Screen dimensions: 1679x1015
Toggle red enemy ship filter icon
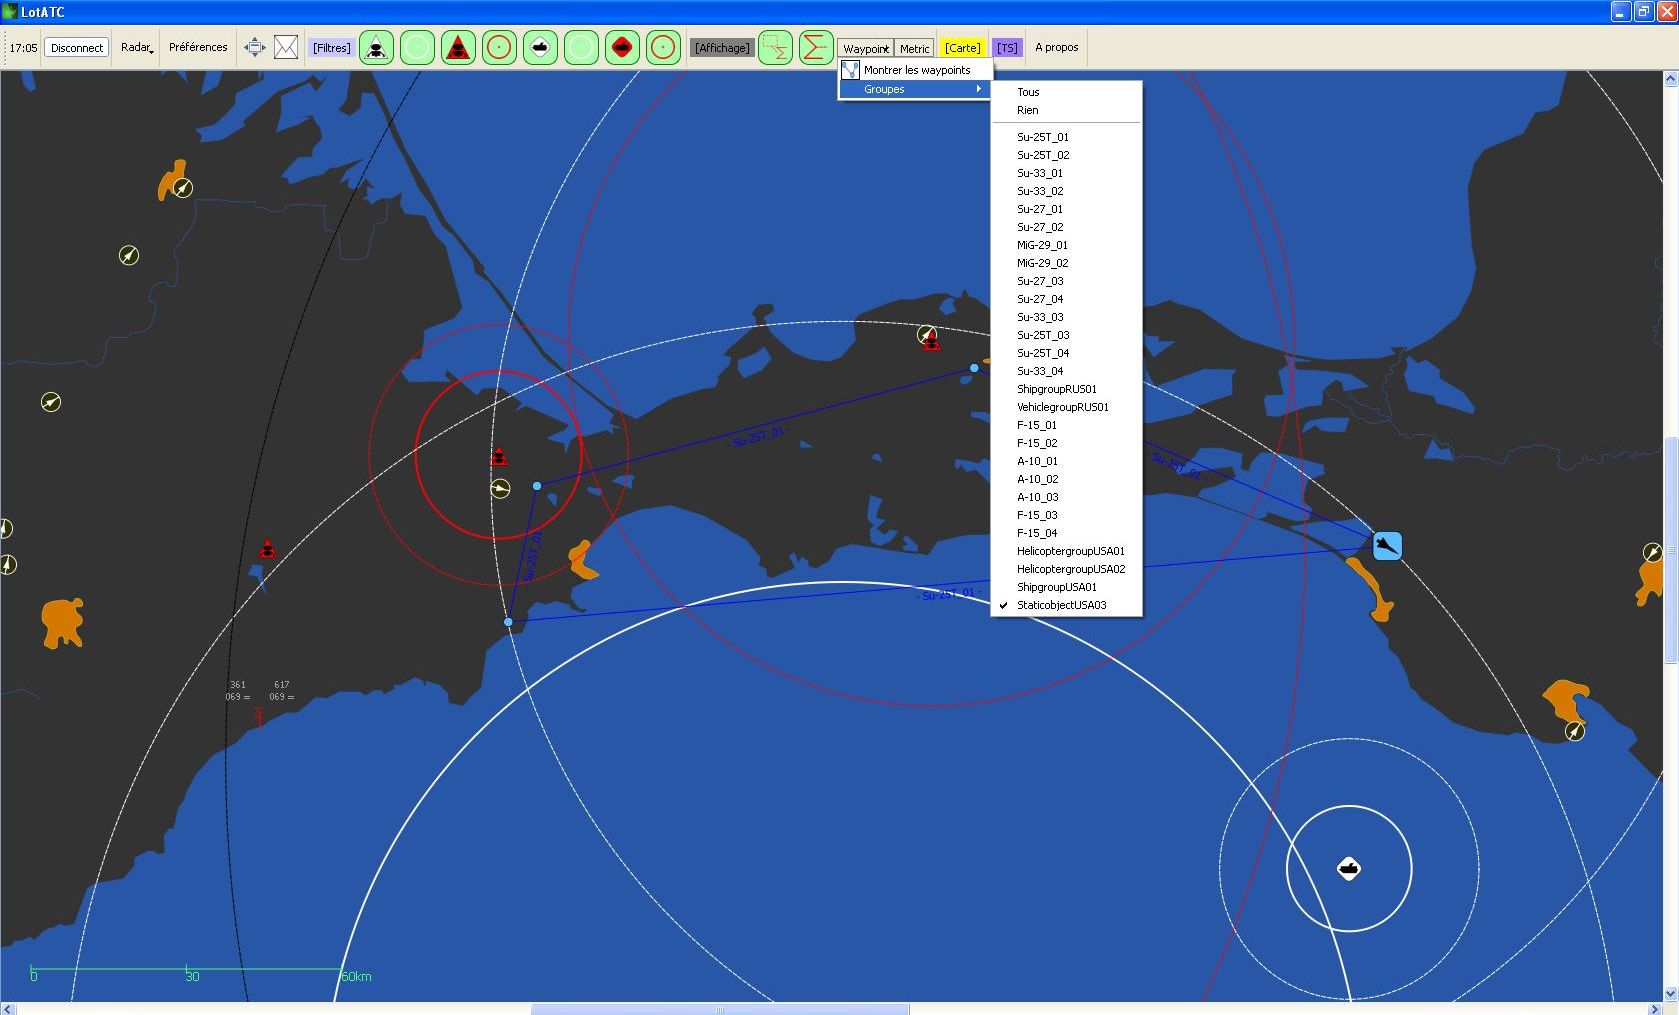click(x=622, y=47)
